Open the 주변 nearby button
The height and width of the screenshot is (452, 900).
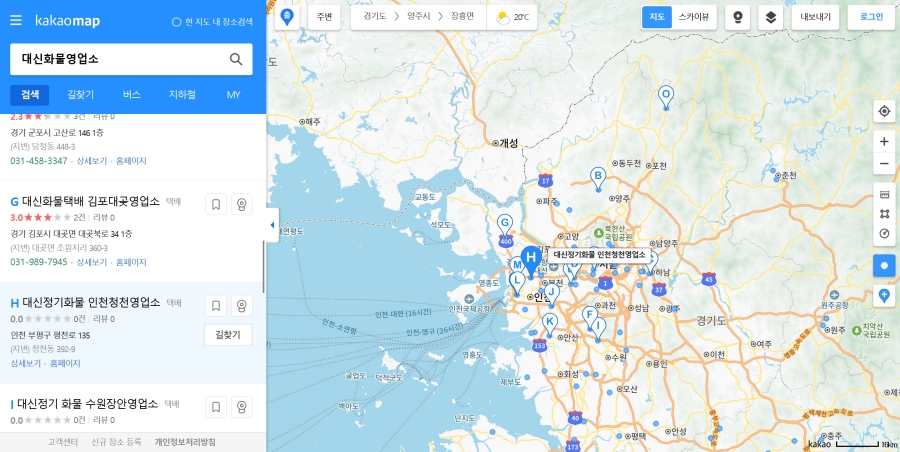(x=324, y=17)
